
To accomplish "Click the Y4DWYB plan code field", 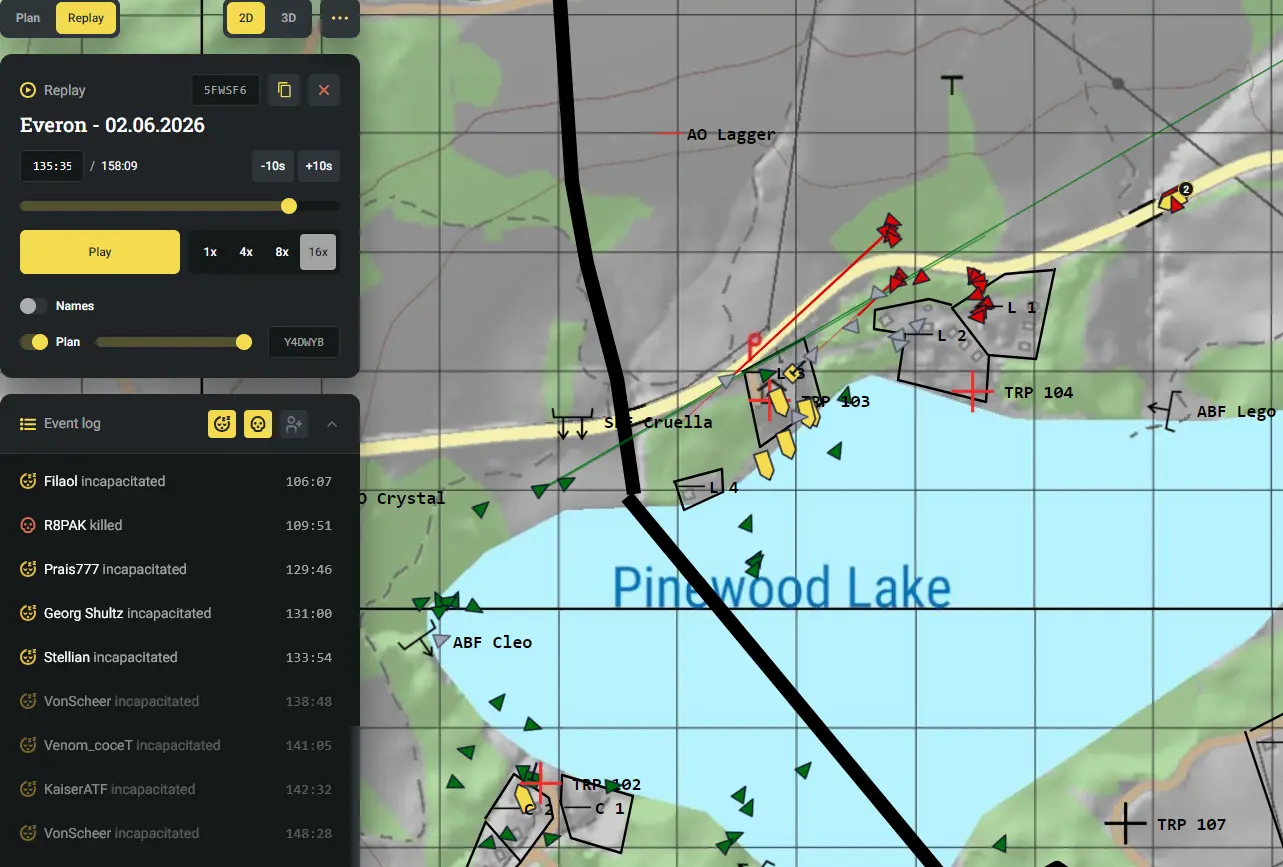I will click(304, 342).
